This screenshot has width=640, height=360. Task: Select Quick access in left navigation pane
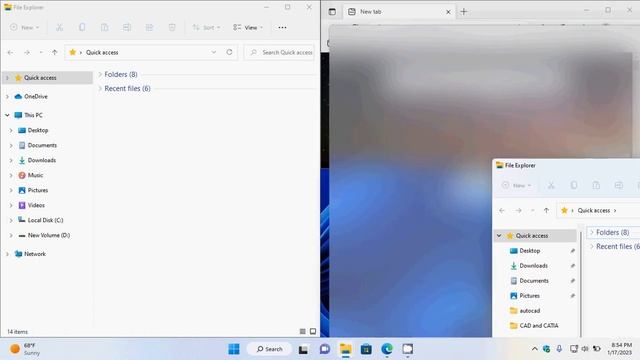[47, 78]
